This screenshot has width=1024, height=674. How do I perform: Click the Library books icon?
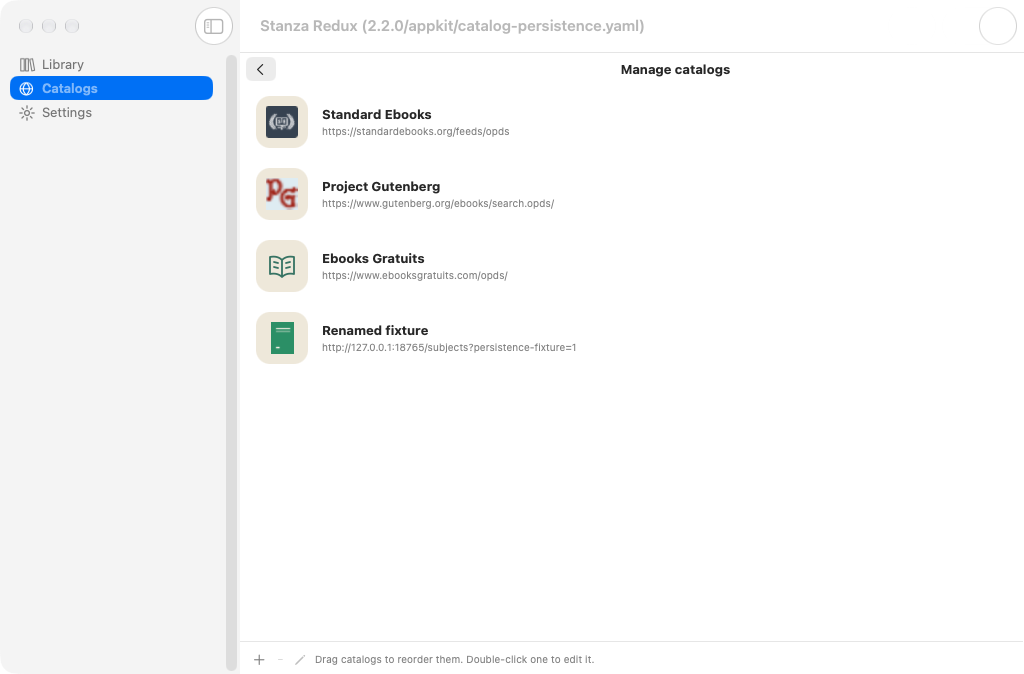click(x=27, y=65)
